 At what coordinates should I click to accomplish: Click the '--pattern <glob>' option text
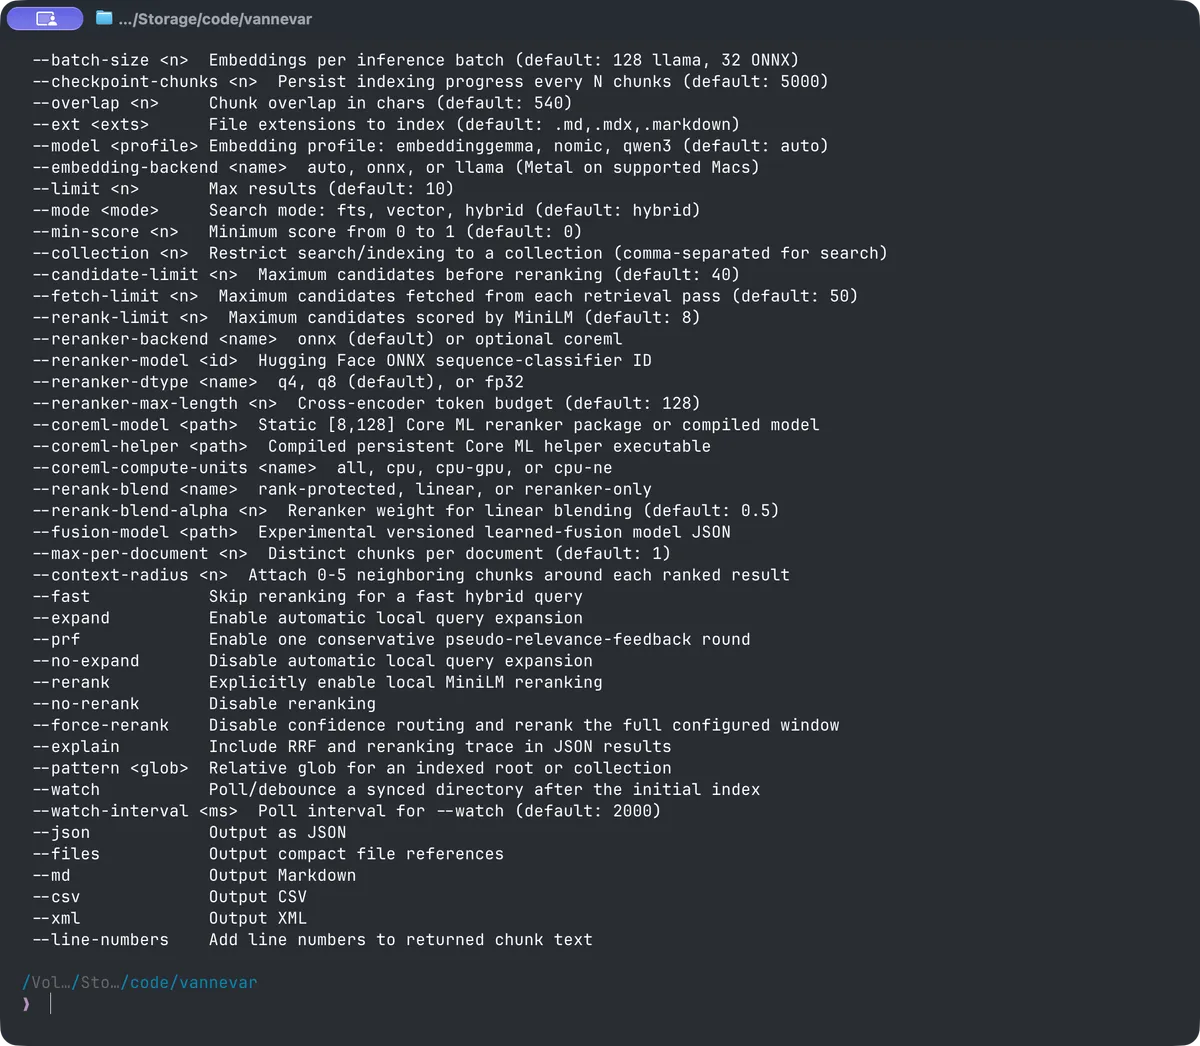[110, 769]
